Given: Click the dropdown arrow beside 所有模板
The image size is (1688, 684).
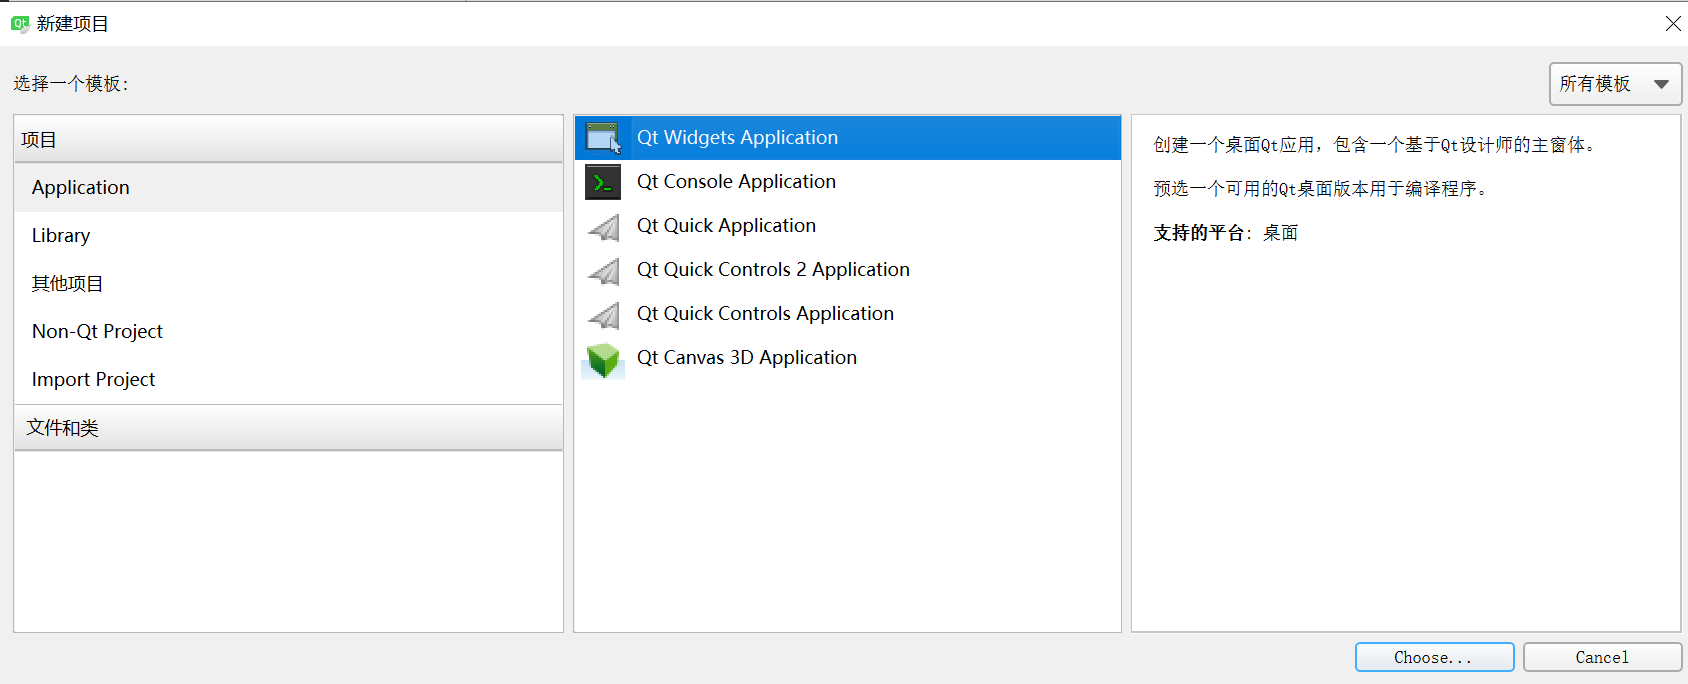Looking at the screenshot, I should click(1661, 84).
